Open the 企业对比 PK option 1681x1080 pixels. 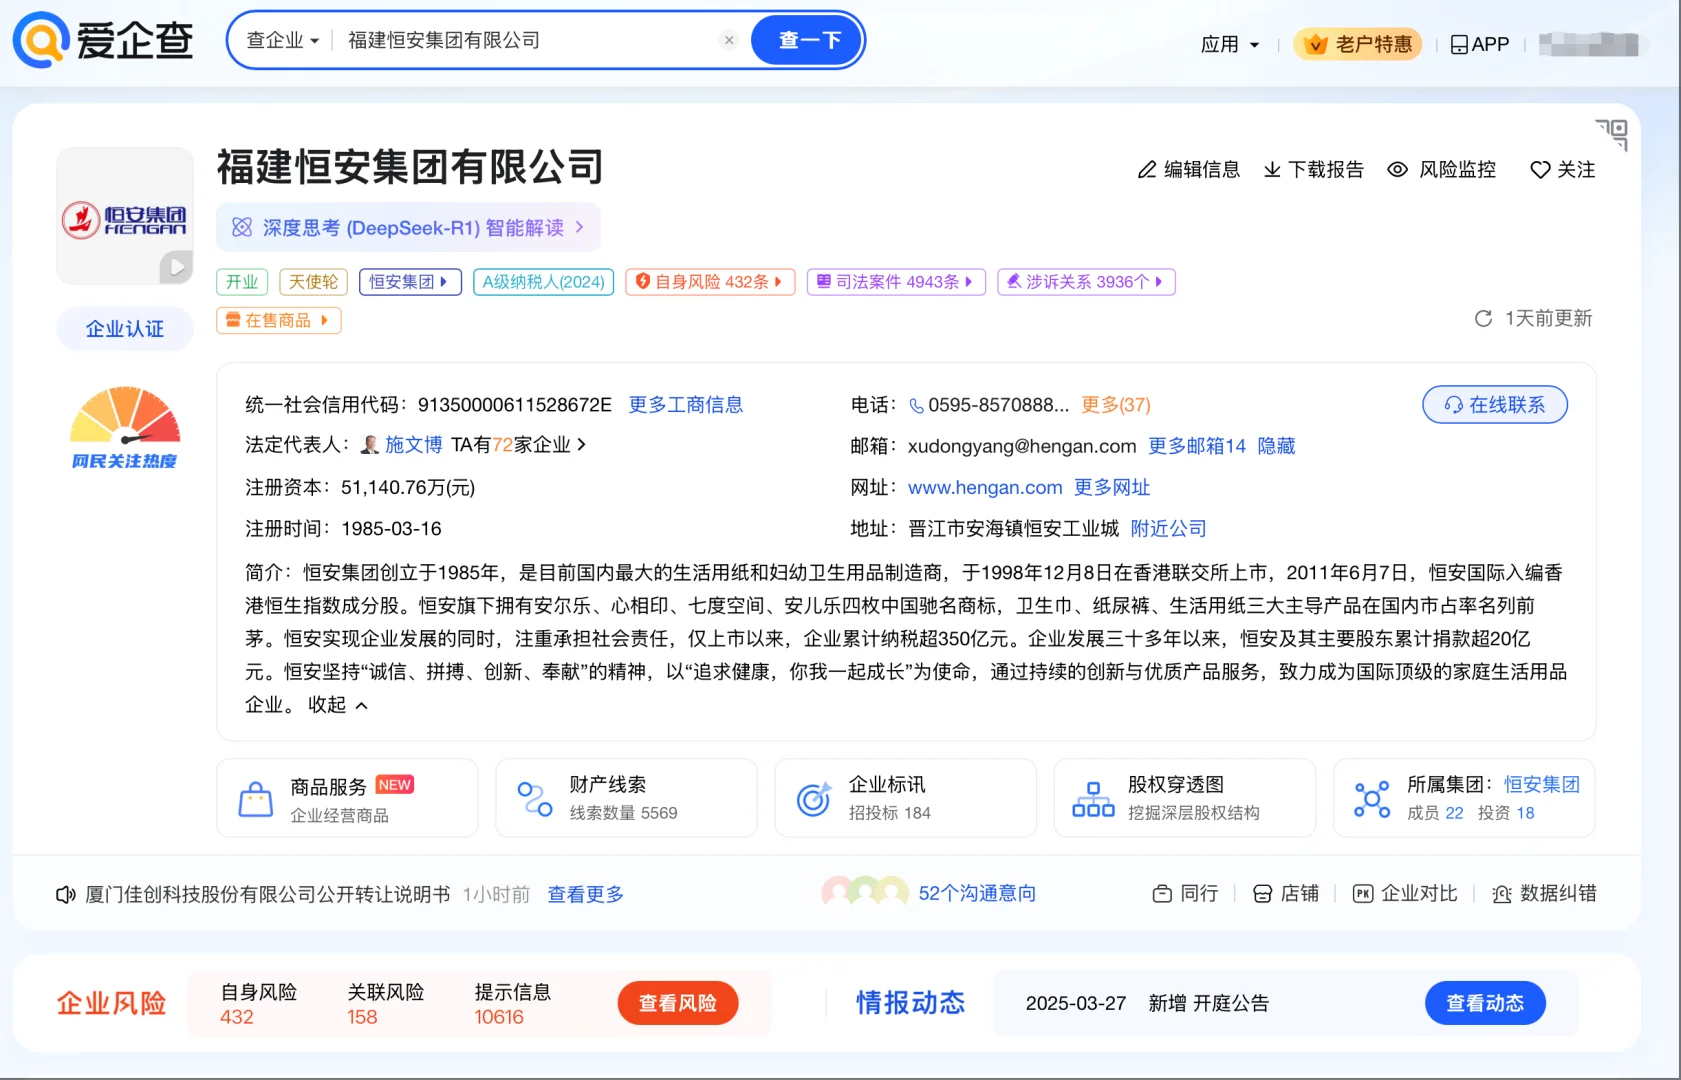tap(1405, 893)
